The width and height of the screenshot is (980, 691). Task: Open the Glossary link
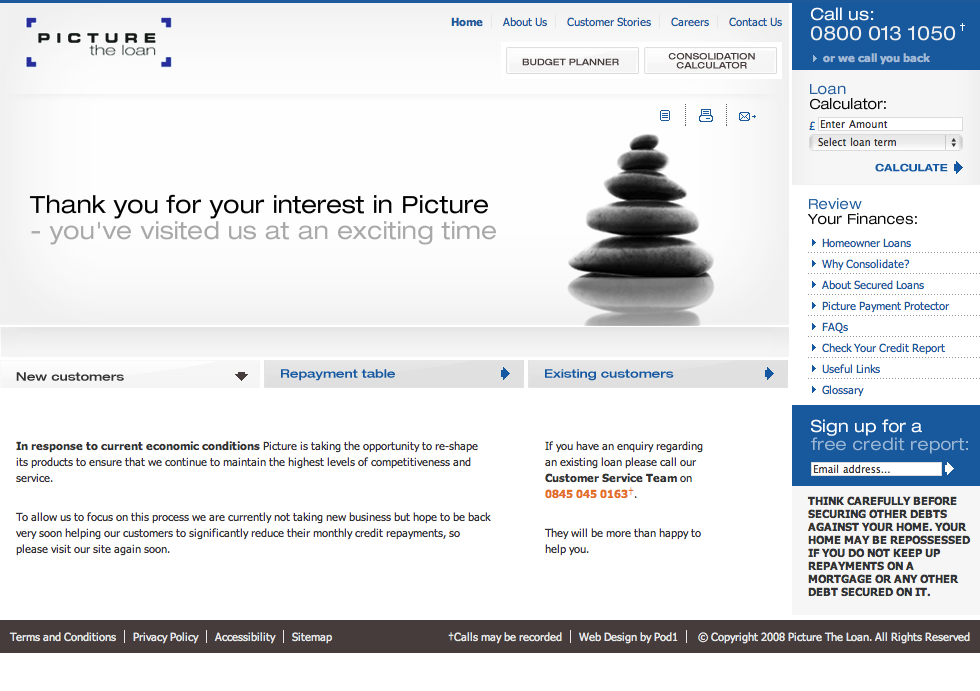842,390
